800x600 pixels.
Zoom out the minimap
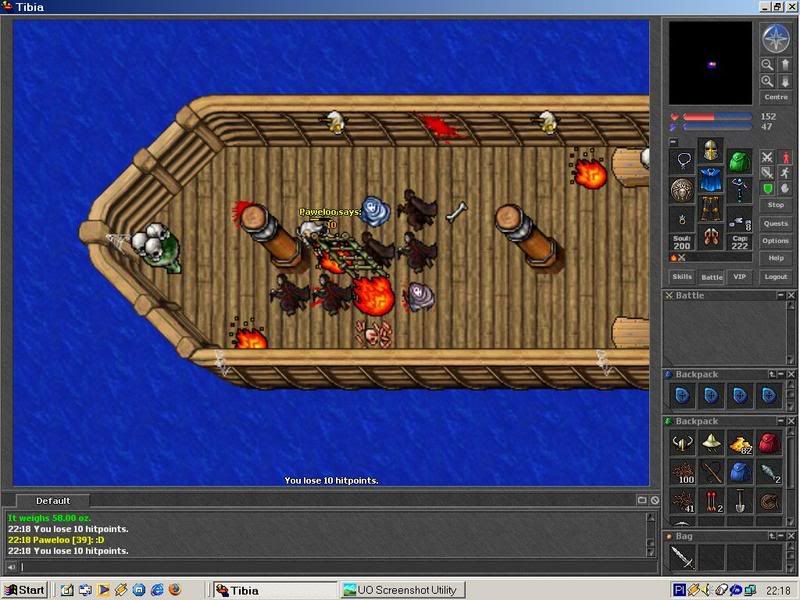point(767,64)
